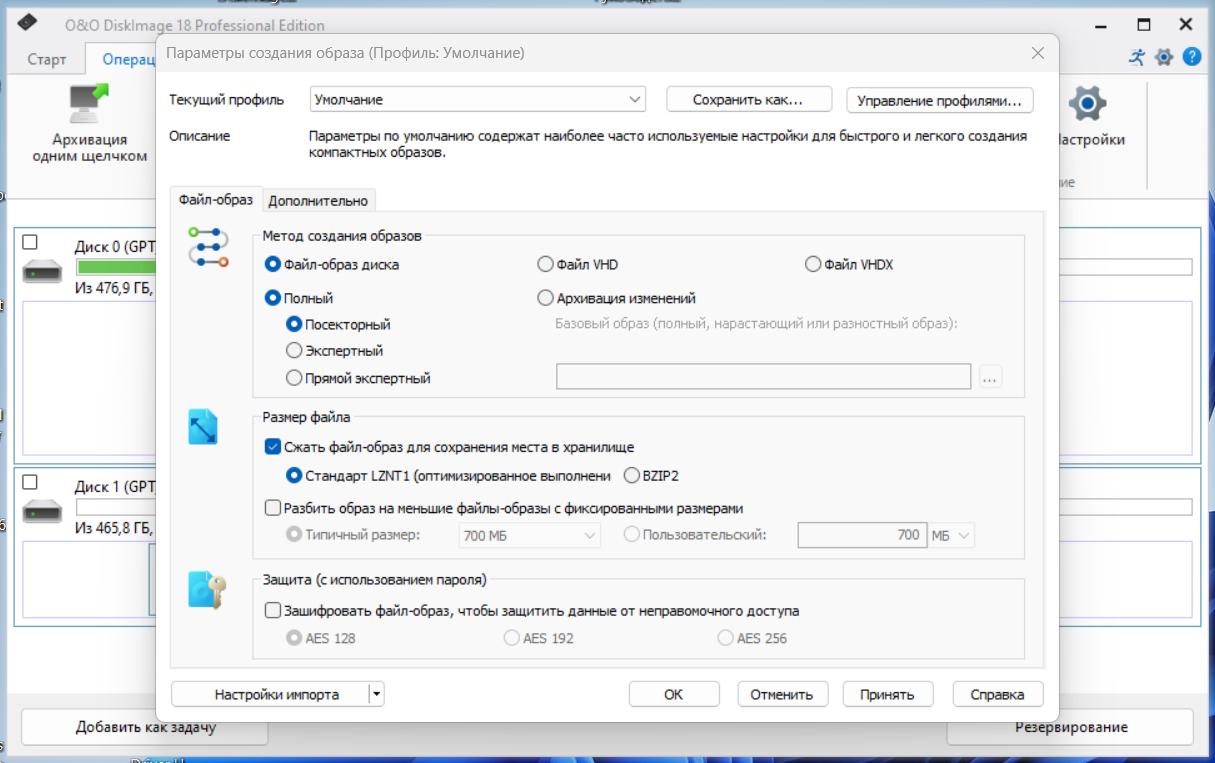Open the Старт tab in main window
The image size is (1215, 763).
click(x=47, y=59)
